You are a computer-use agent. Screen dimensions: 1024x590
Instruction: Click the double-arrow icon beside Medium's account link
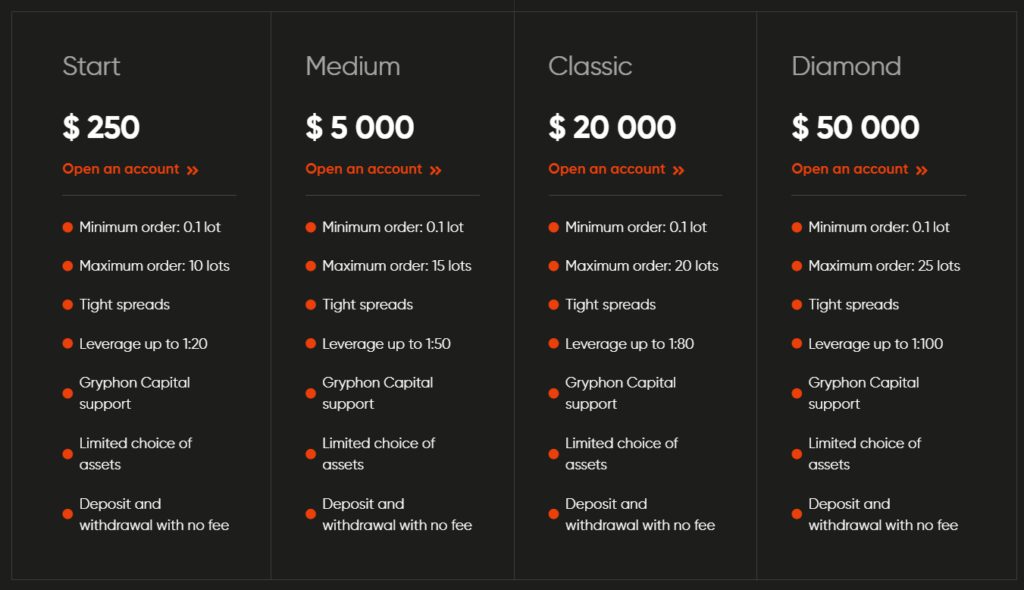tap(436, 169)
